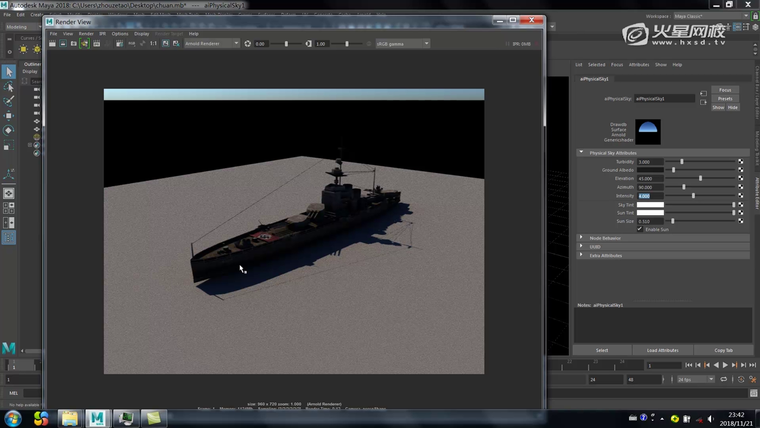Open the Render menu in Render View
The height and width of the screenshot is (428, 760).
86,33
